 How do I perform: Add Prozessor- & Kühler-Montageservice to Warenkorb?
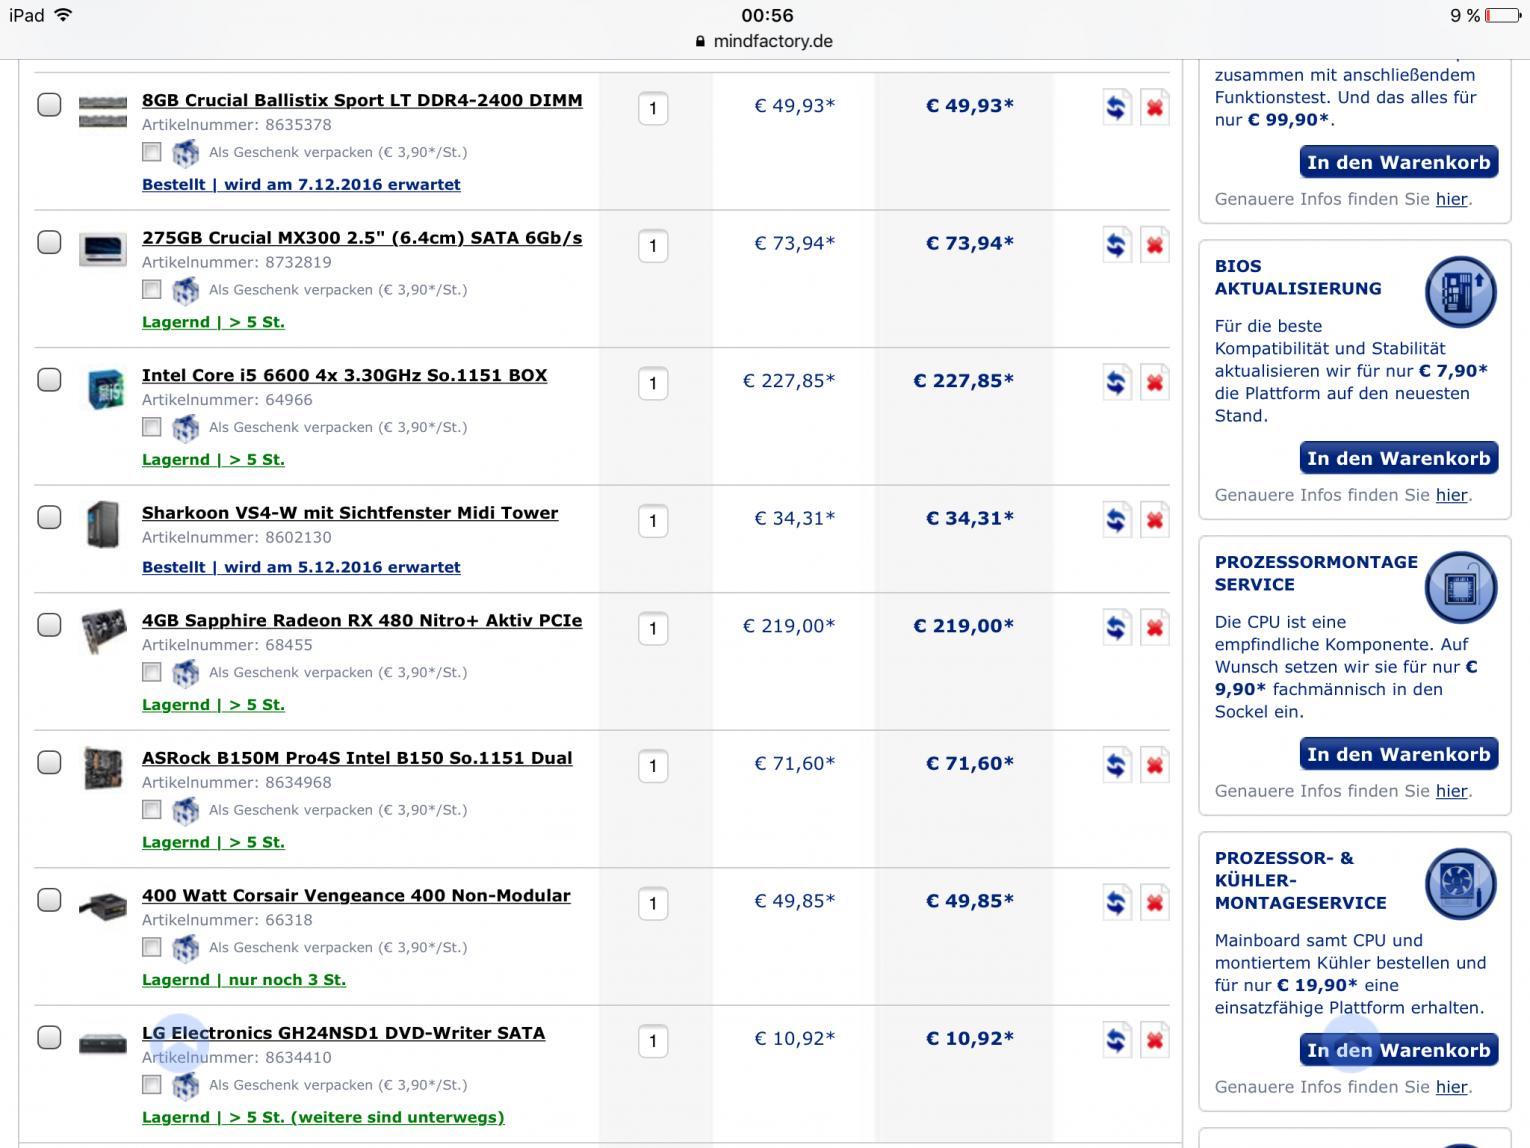pos(1398,1050)
